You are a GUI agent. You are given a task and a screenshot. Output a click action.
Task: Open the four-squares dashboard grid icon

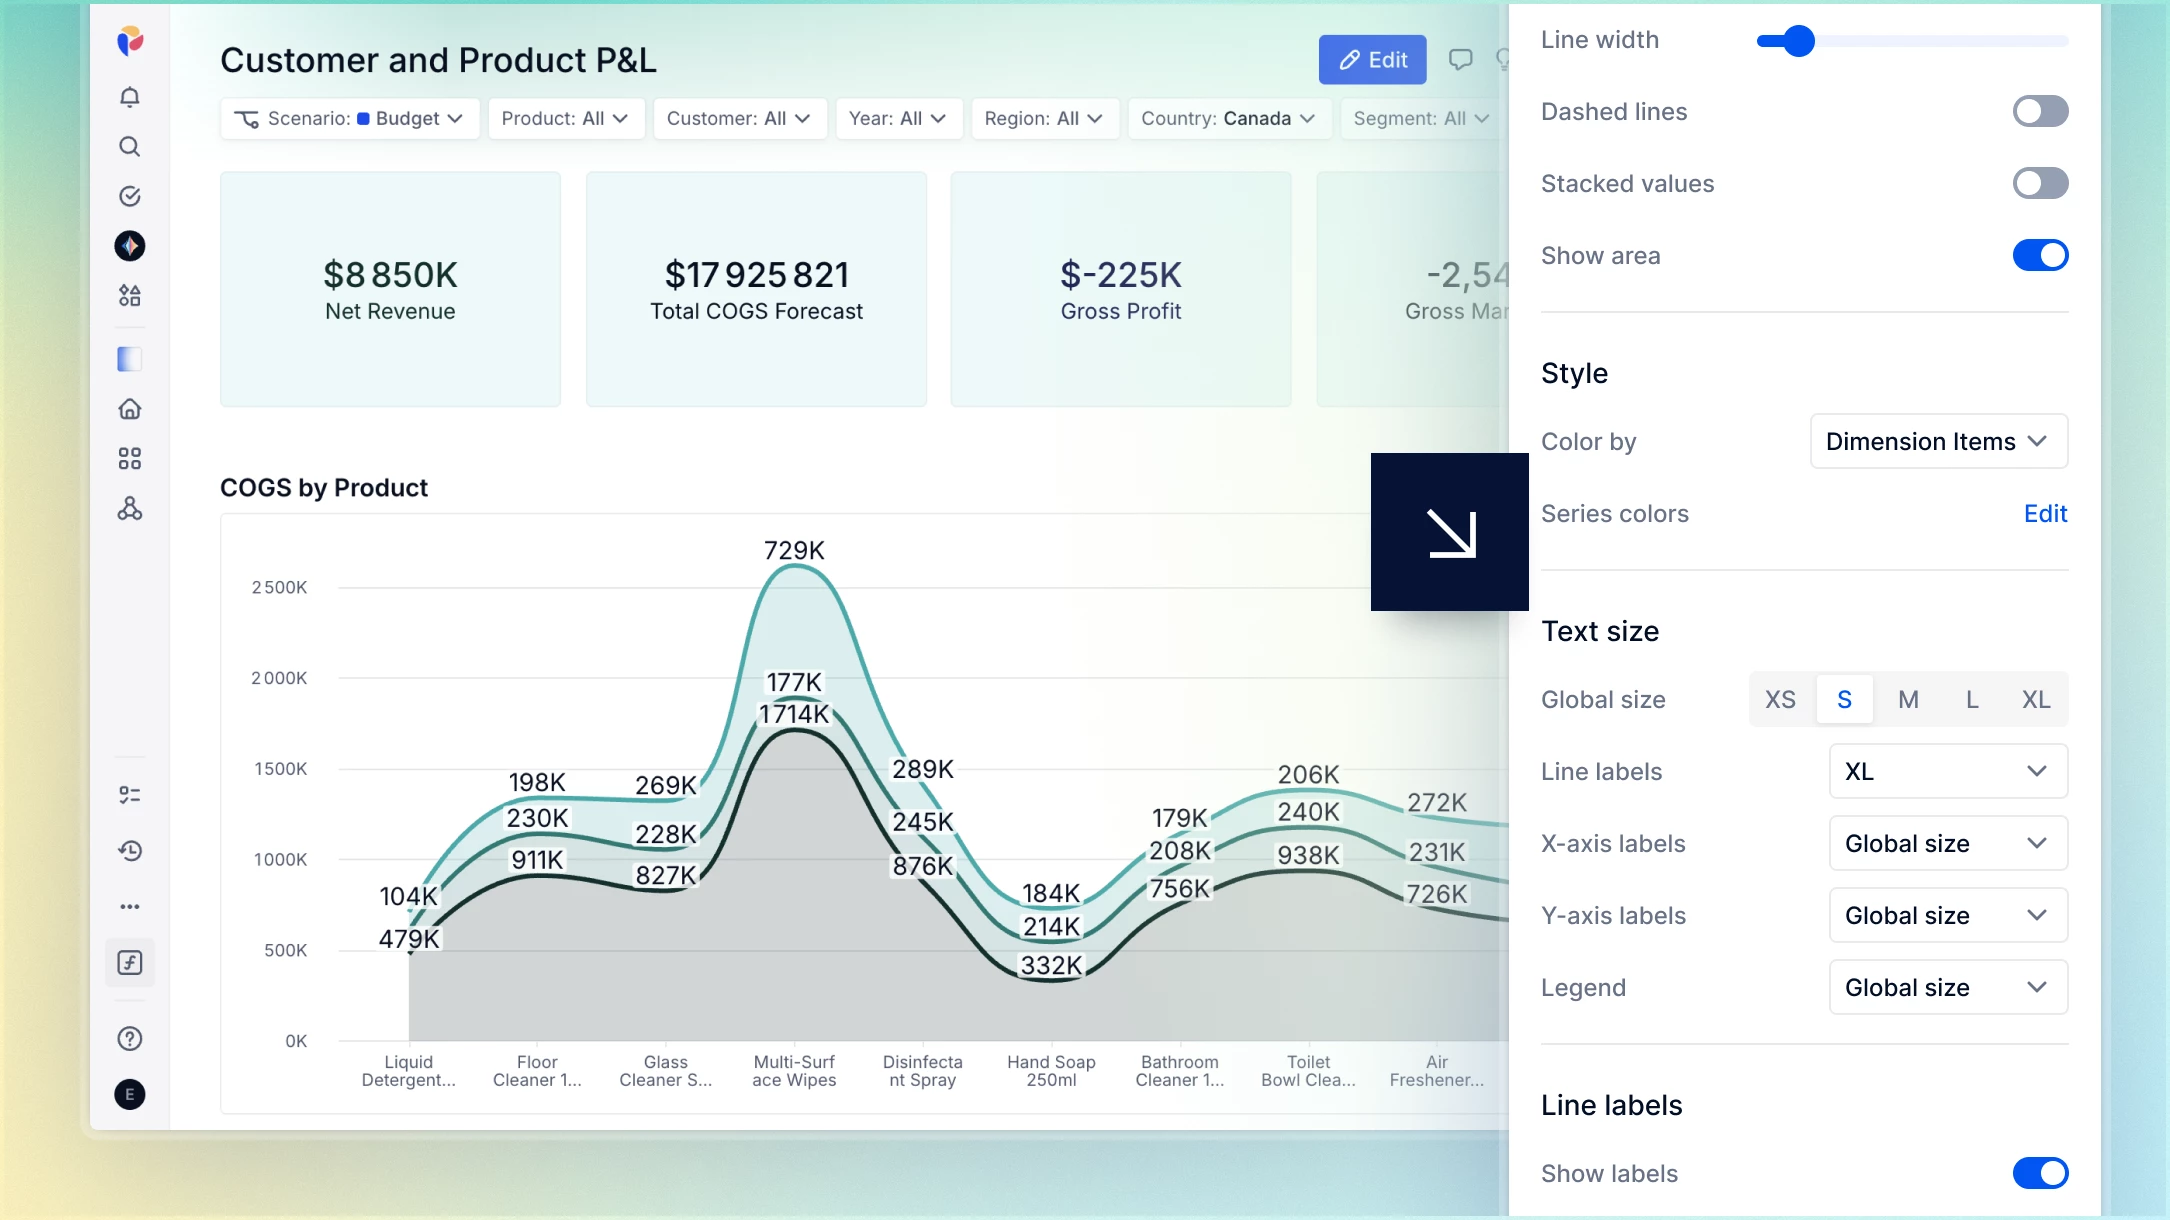130,459
